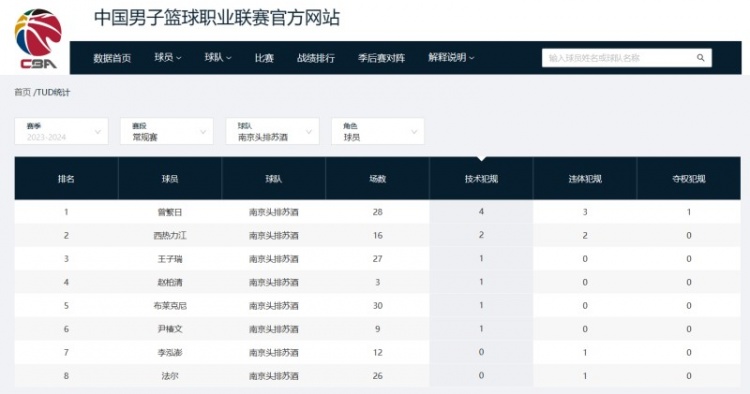Open the 球队 navigation menu

(218, 57)
